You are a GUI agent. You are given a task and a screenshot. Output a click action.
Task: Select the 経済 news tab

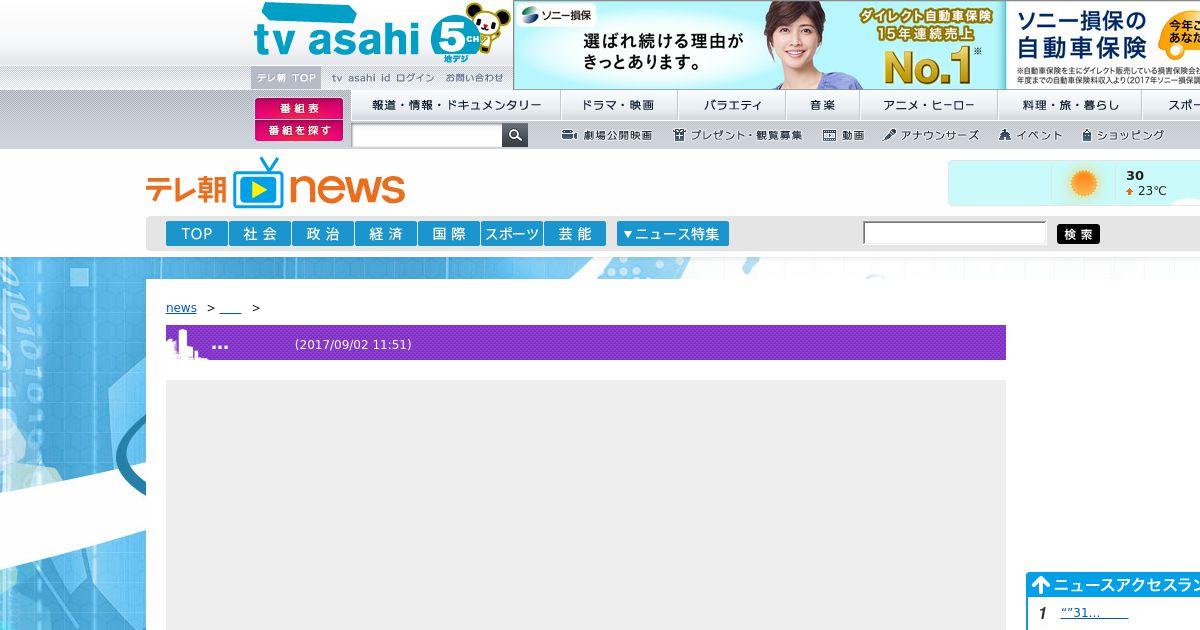coord(386,234)
